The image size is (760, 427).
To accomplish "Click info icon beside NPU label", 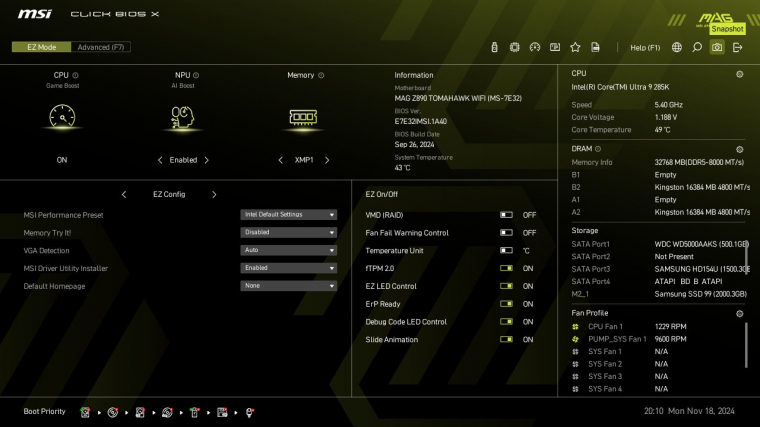I will click(196, 75).
